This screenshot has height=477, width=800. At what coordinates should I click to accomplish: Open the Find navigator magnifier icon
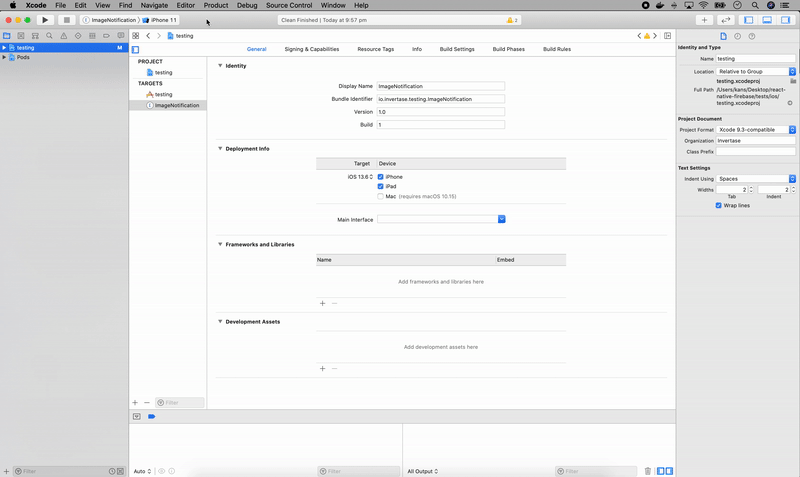click(x=49, y=36)
